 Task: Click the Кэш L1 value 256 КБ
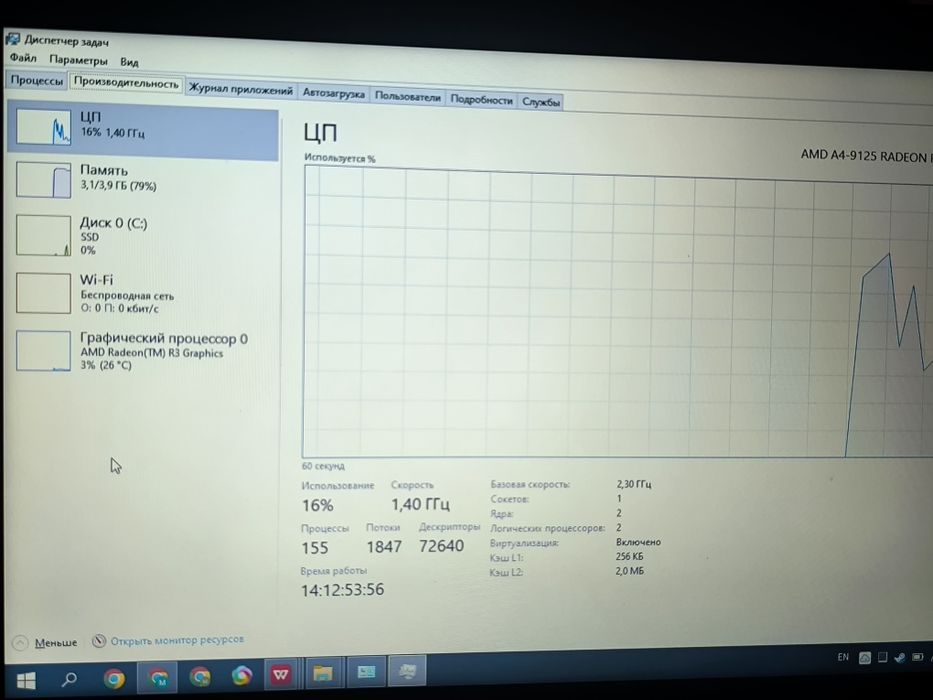click(629, 557)
